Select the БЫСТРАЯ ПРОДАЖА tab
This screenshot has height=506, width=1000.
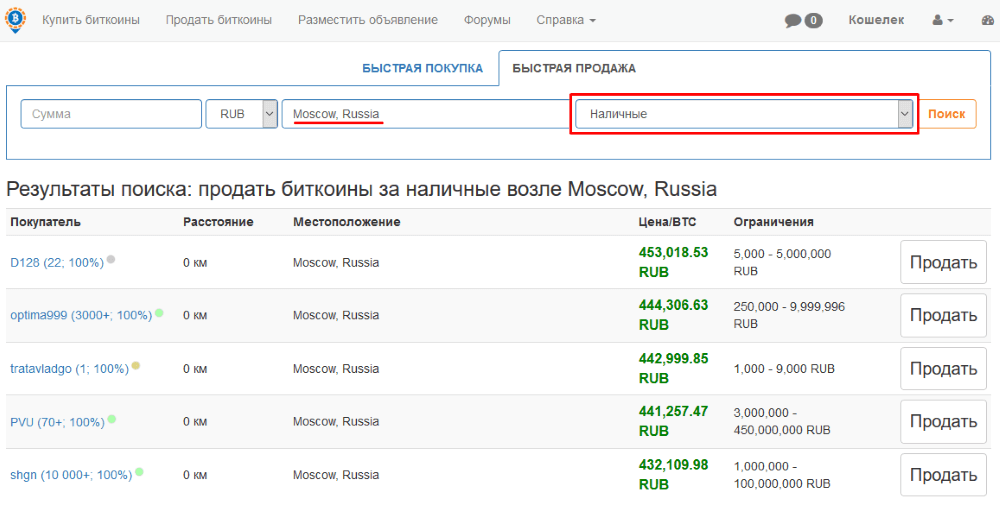574,68
